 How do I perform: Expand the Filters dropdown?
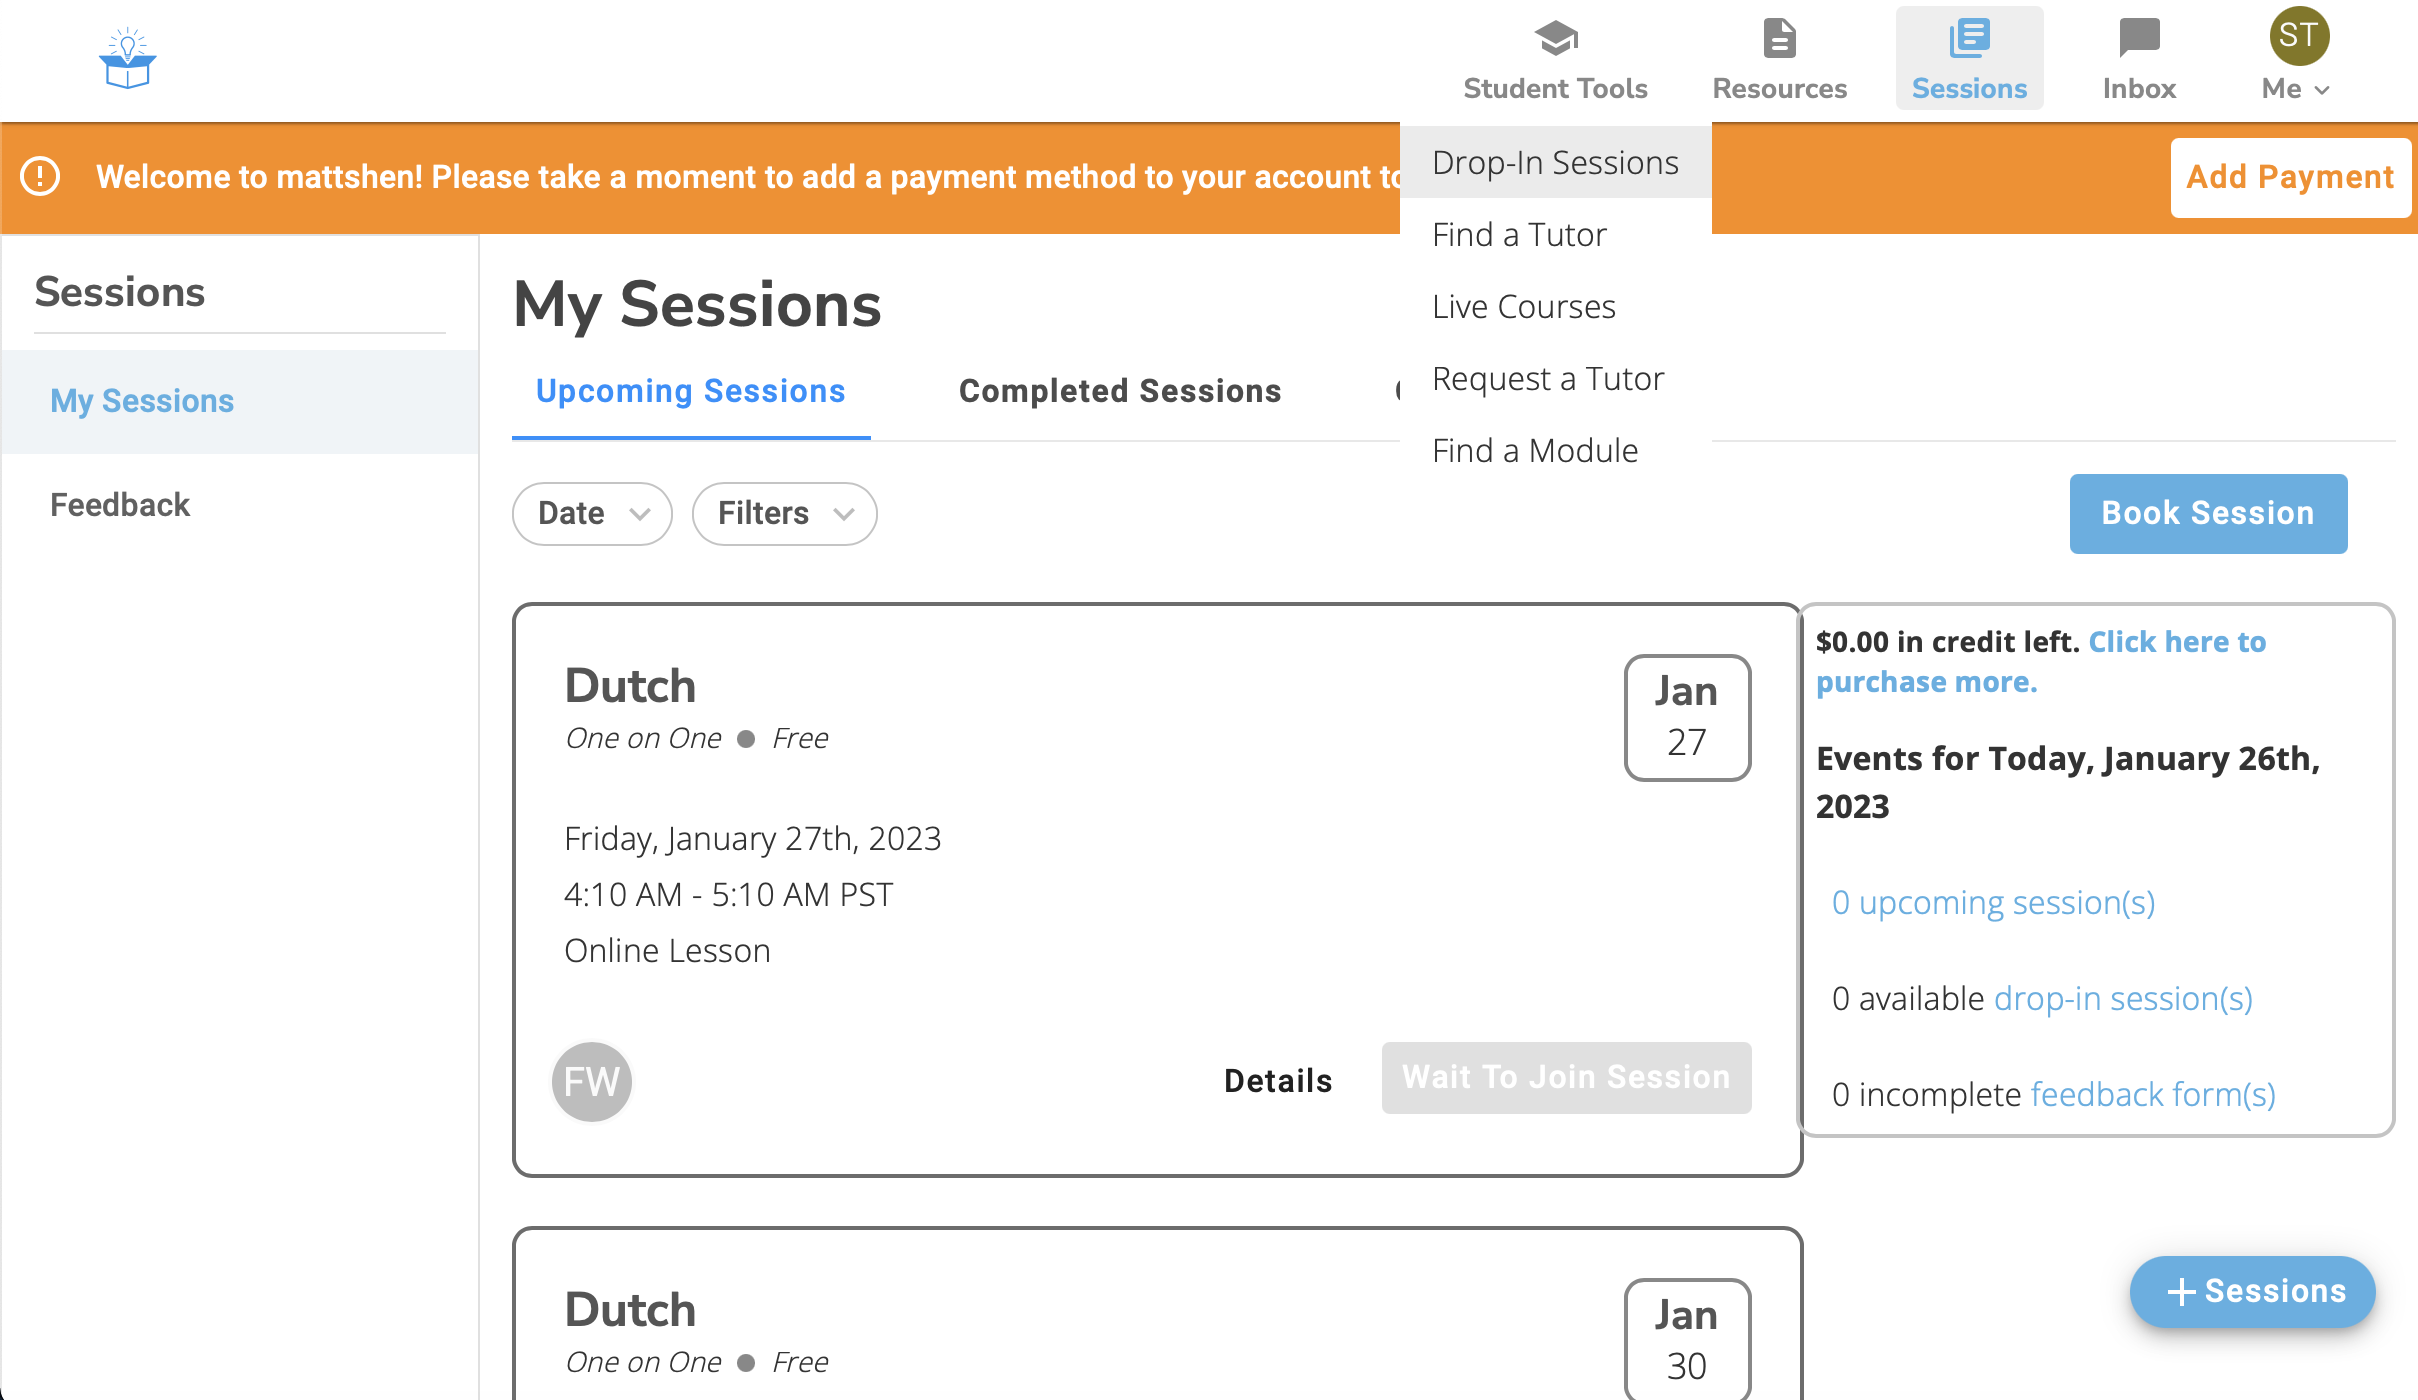click(784, 513)
